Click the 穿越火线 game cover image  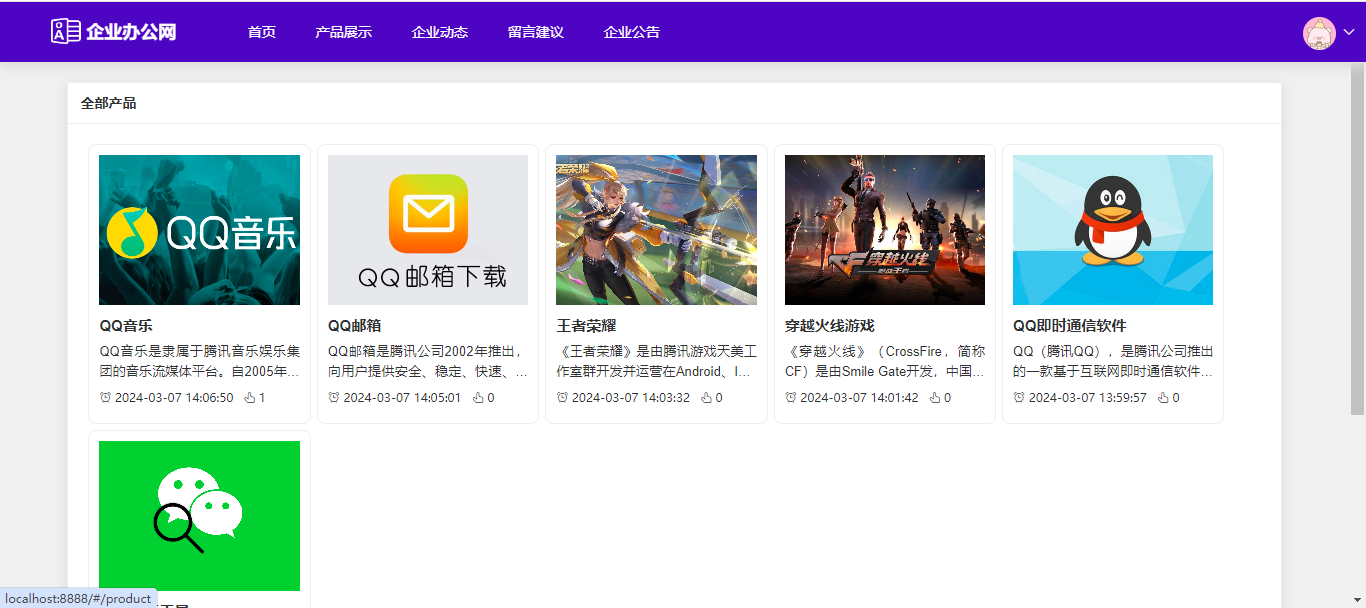point(885,230)
